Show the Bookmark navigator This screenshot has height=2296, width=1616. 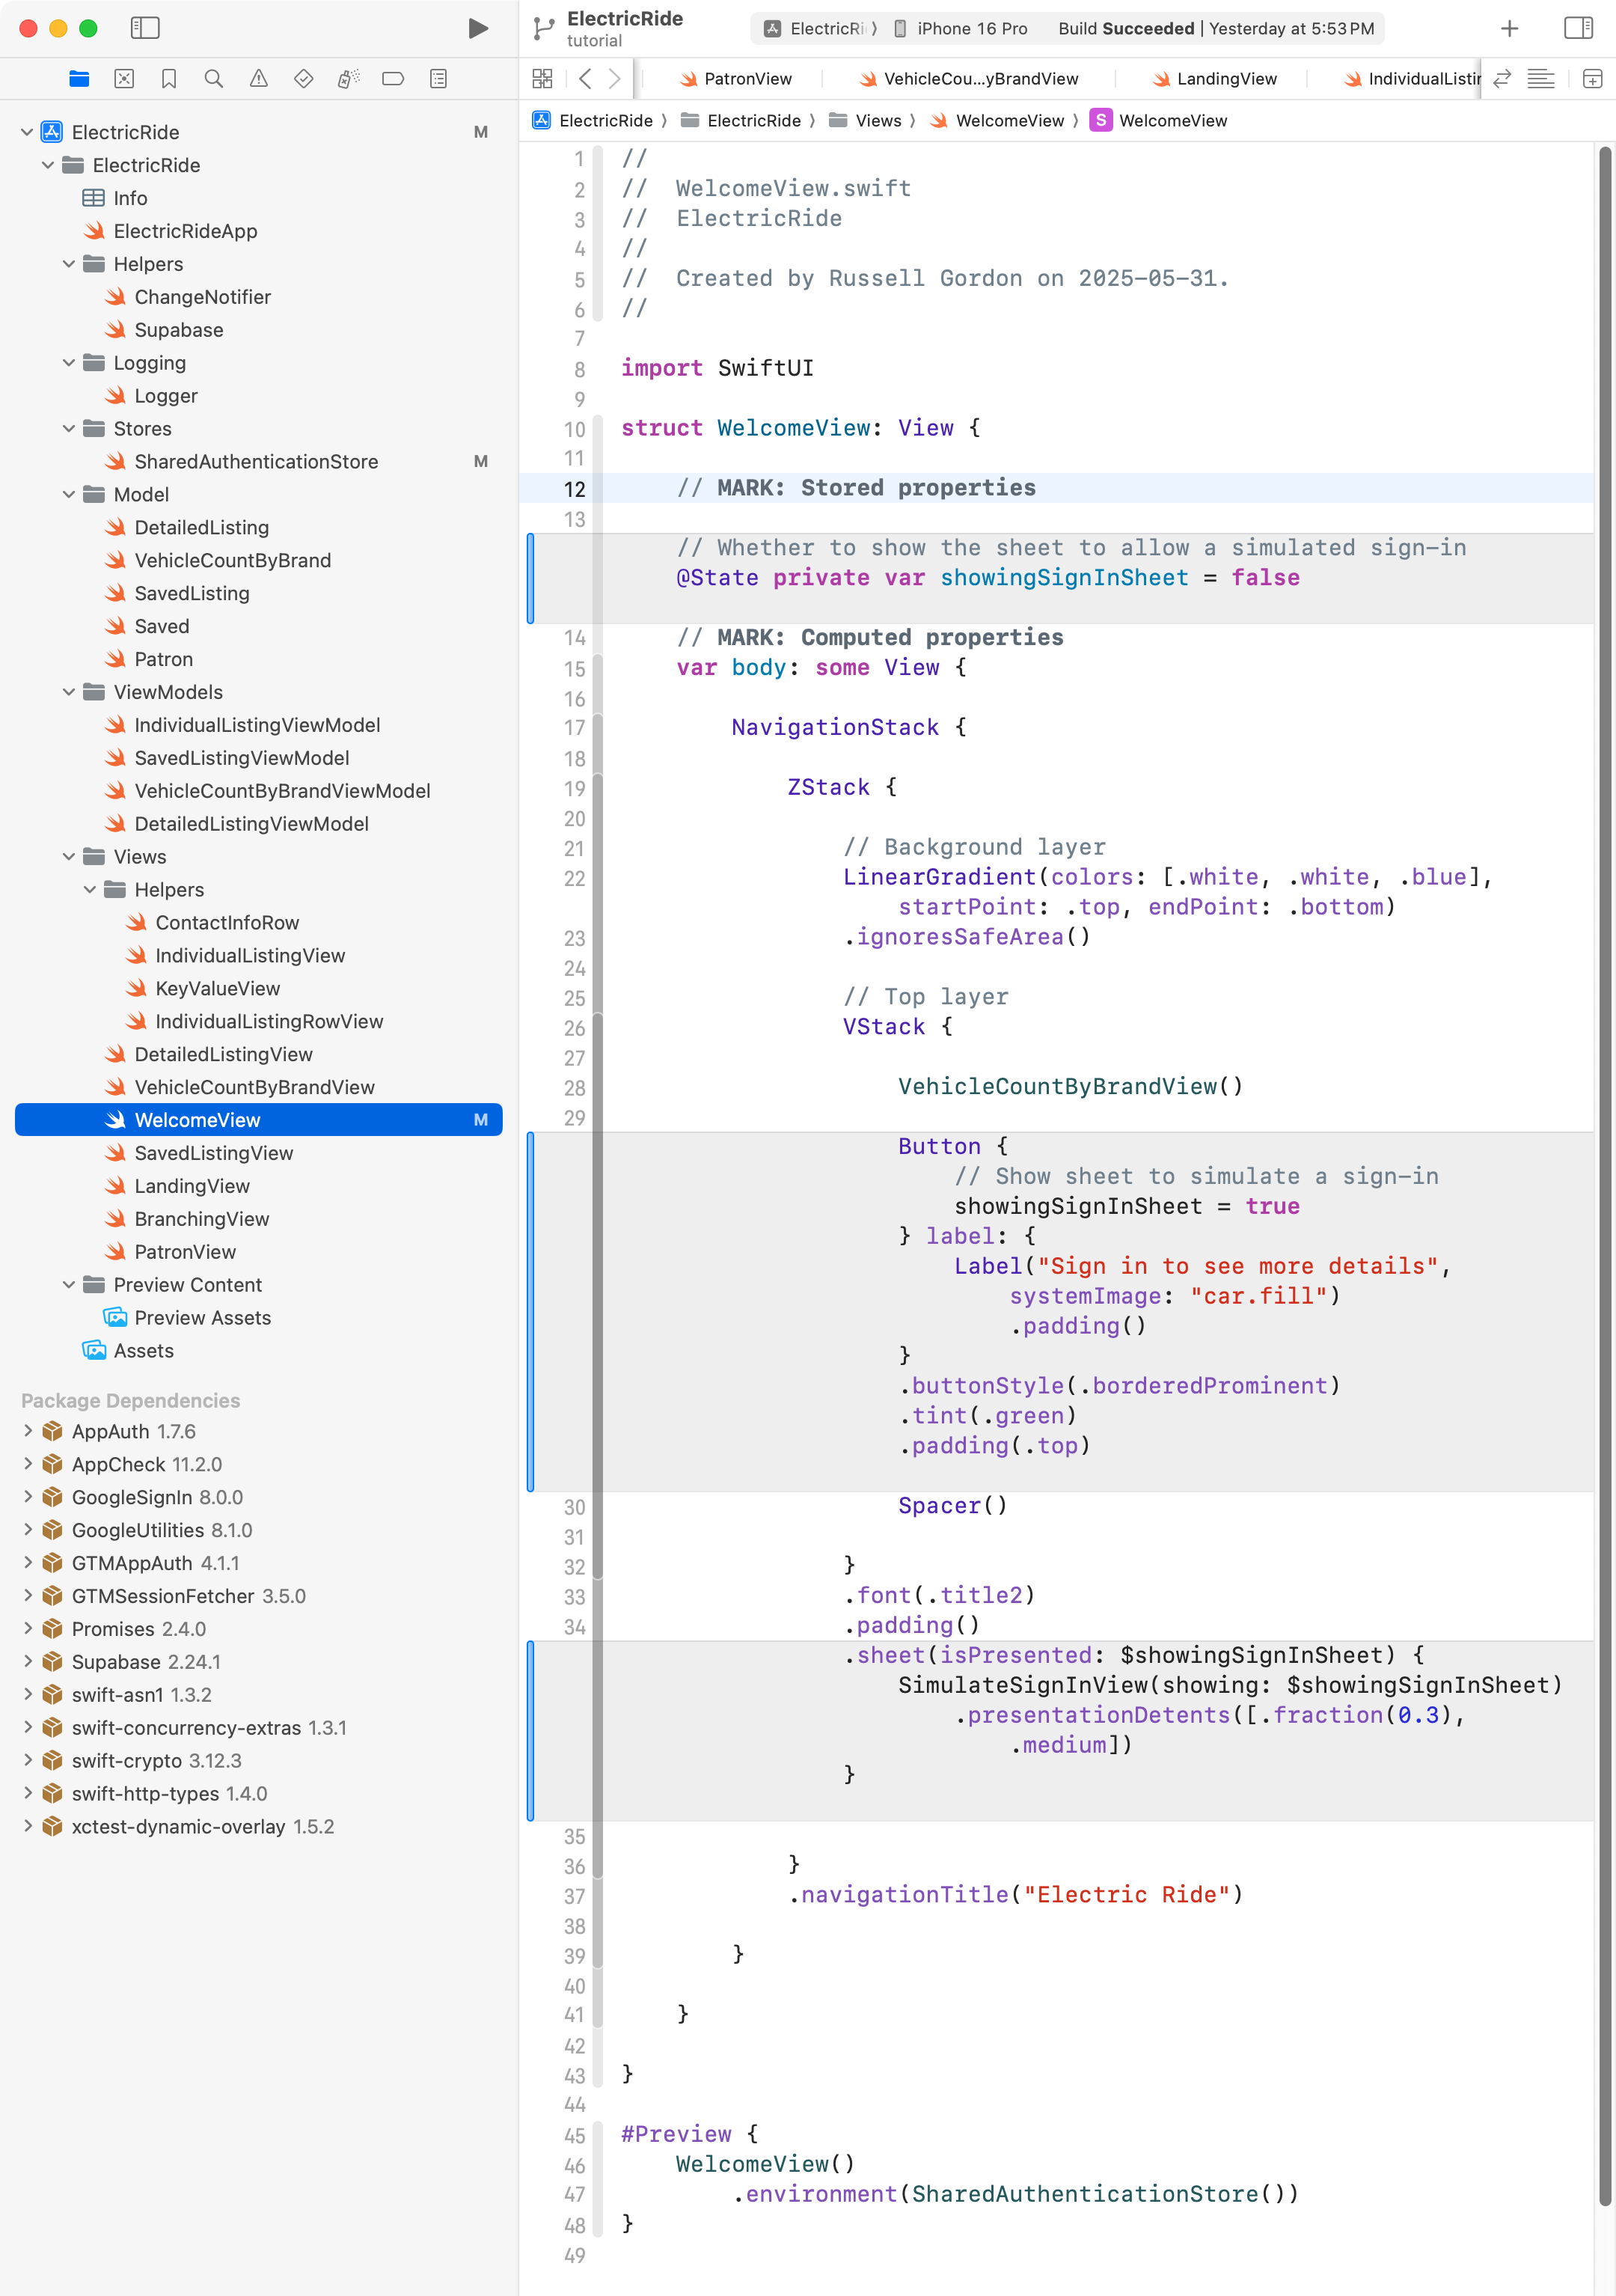[x=169, y=79]
